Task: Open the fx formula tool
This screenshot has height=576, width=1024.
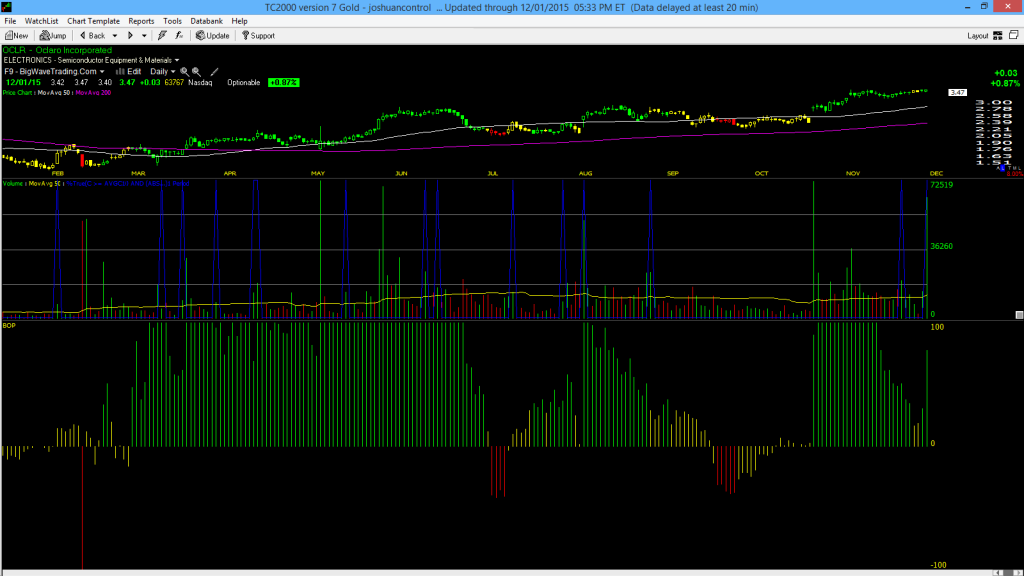Action: point(179,35)
